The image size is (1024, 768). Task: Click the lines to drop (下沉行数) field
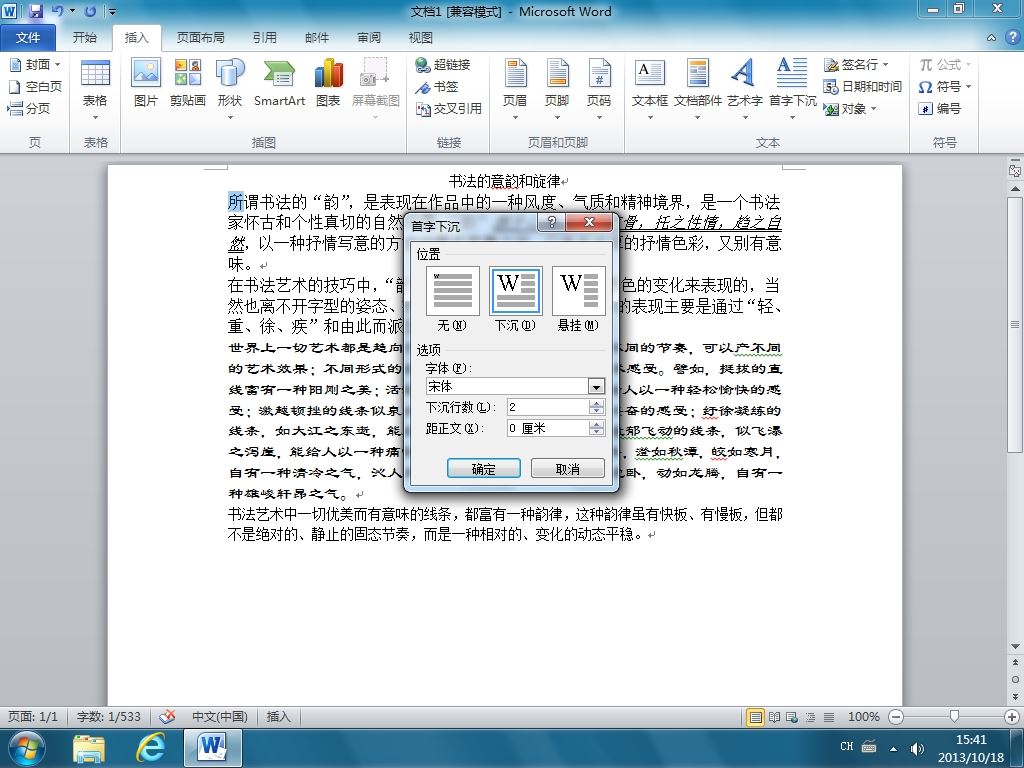click(x=548, y=407)
